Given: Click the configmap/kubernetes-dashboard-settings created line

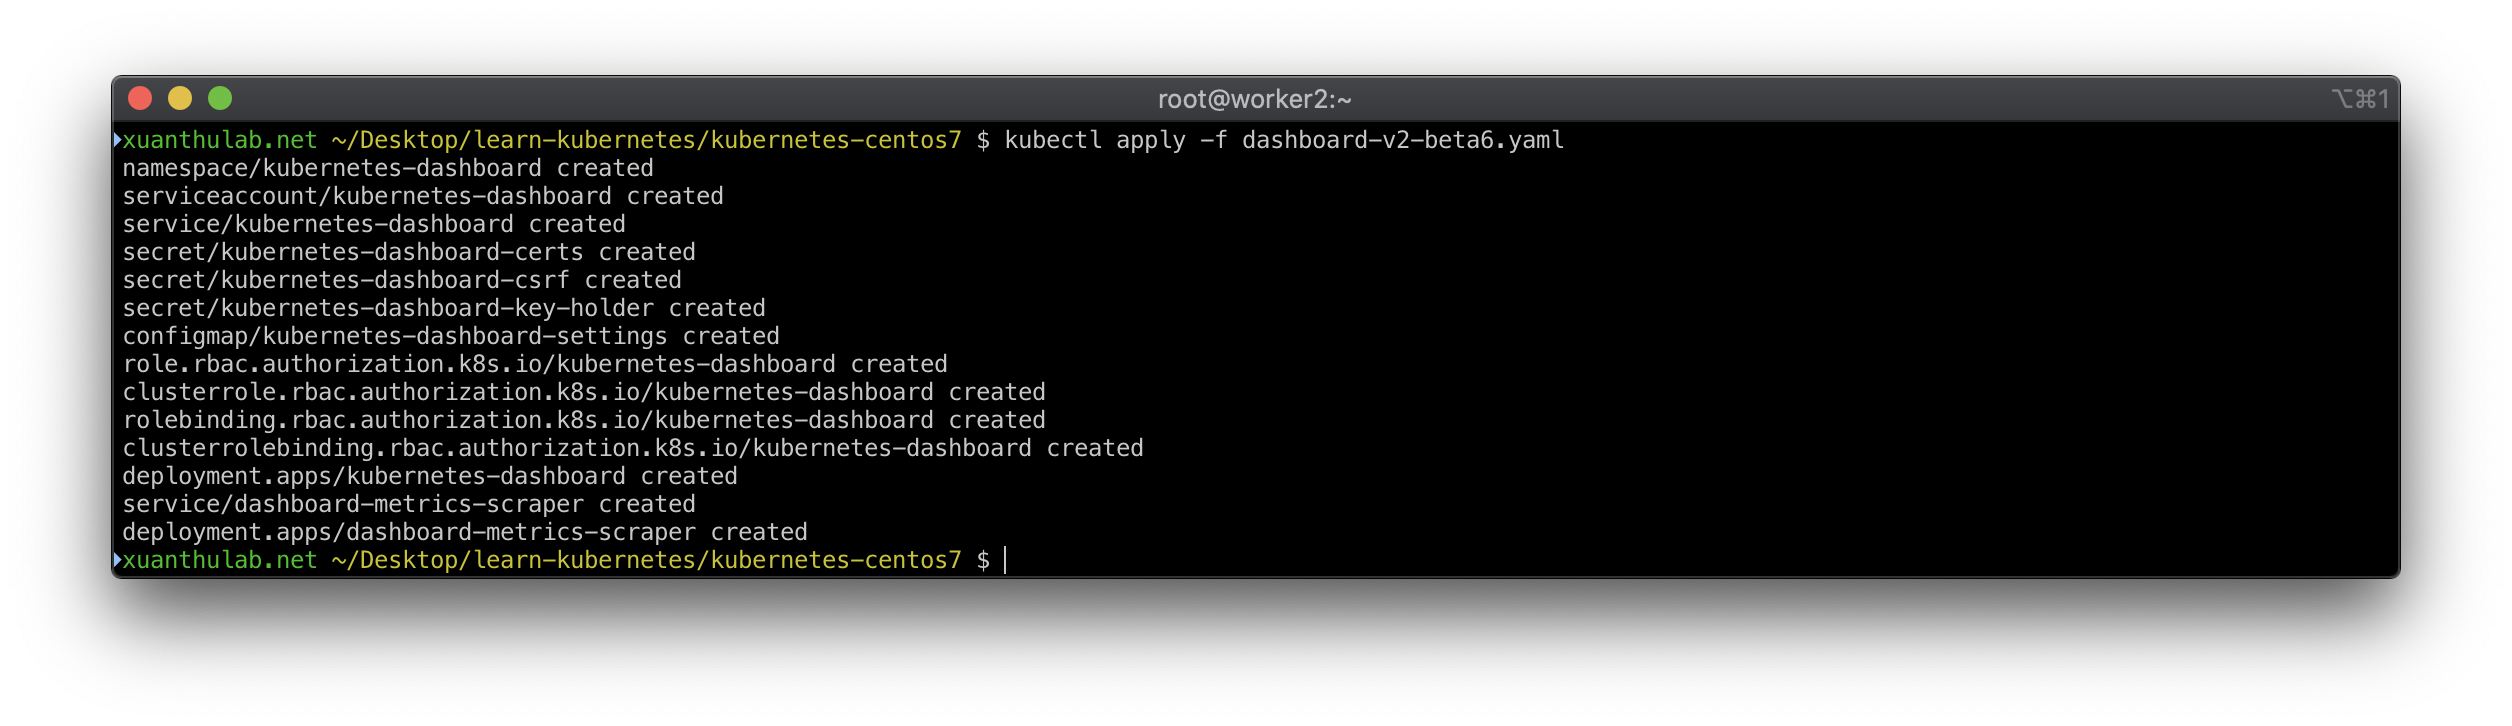Looking at the screenshot, I should tap(451, 336).
